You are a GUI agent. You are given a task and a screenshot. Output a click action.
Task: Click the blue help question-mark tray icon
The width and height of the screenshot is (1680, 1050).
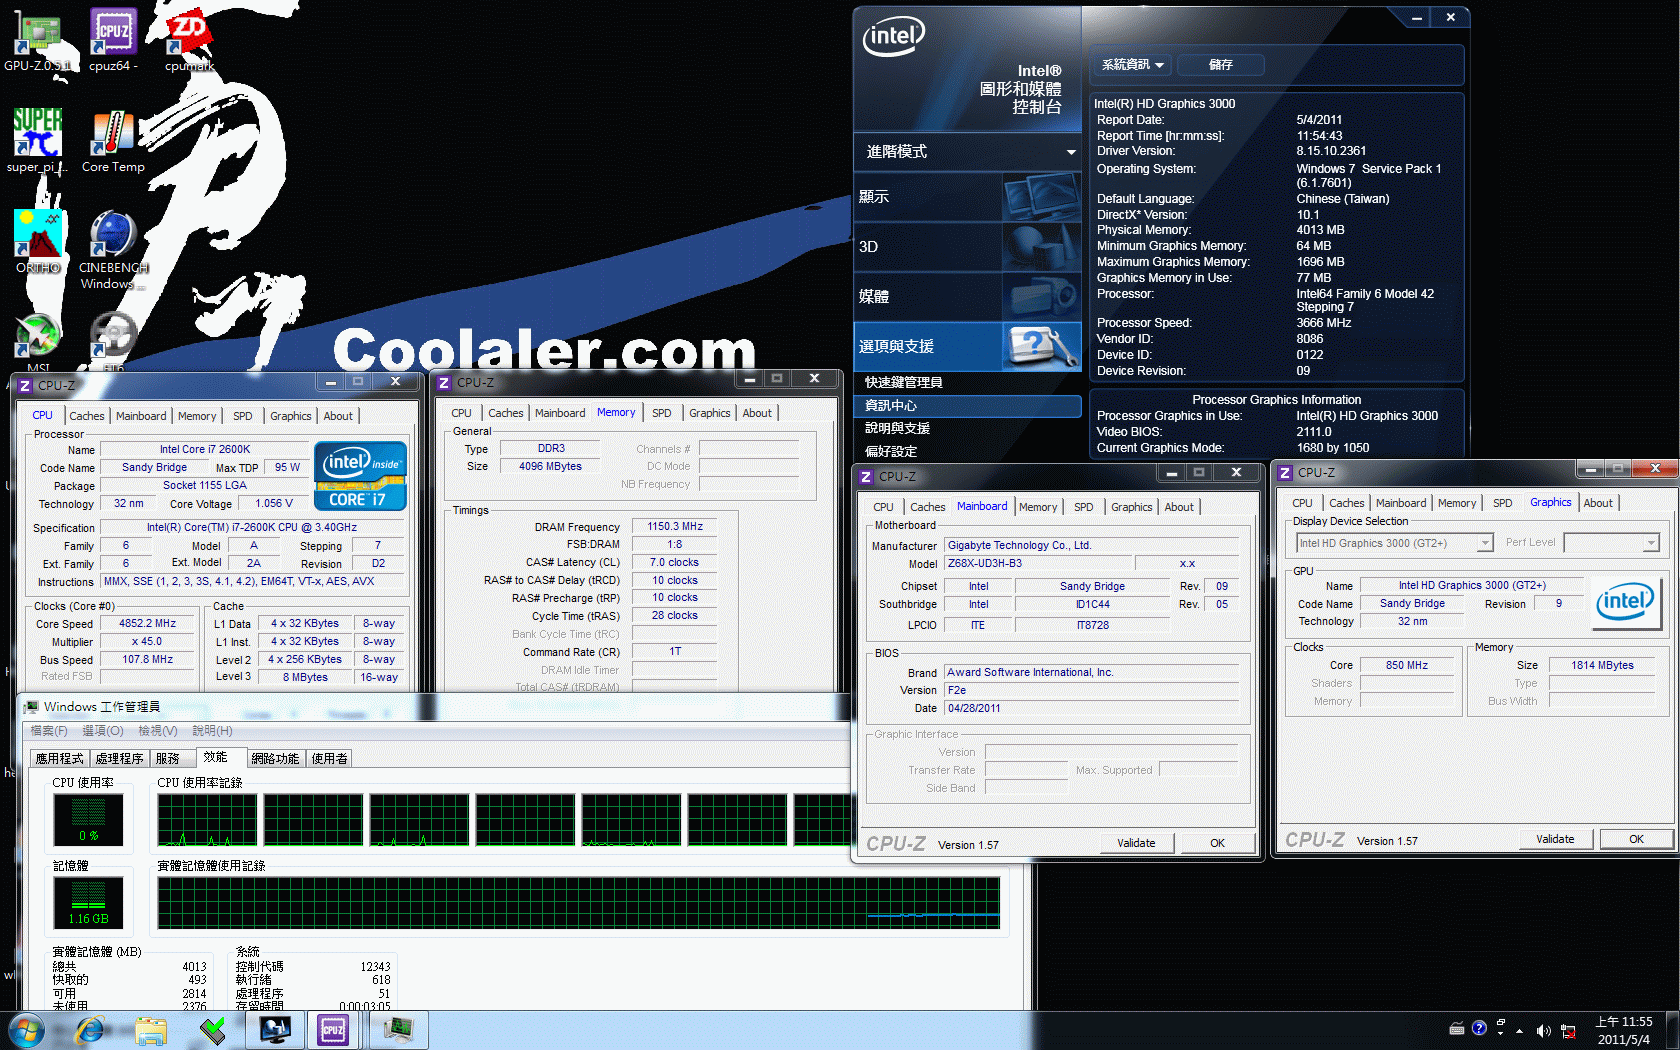(x=1479, y=1027)
